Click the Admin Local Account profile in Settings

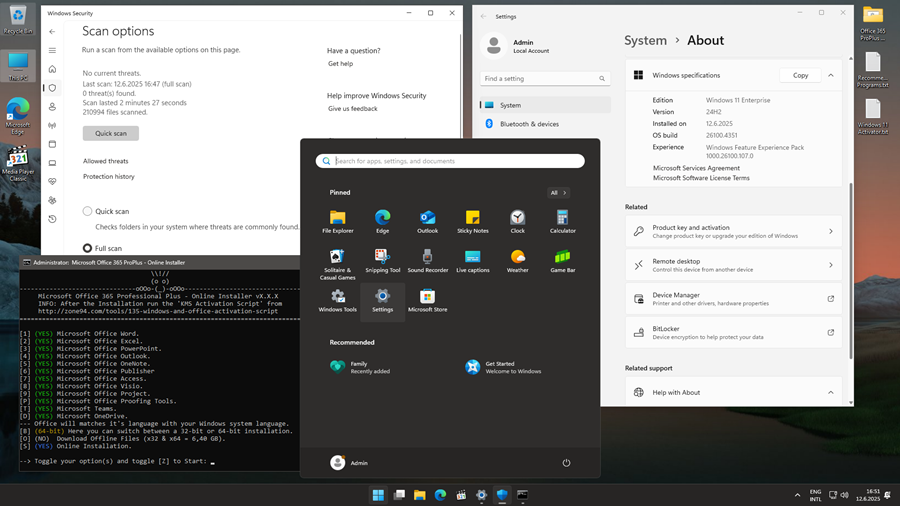517,46
